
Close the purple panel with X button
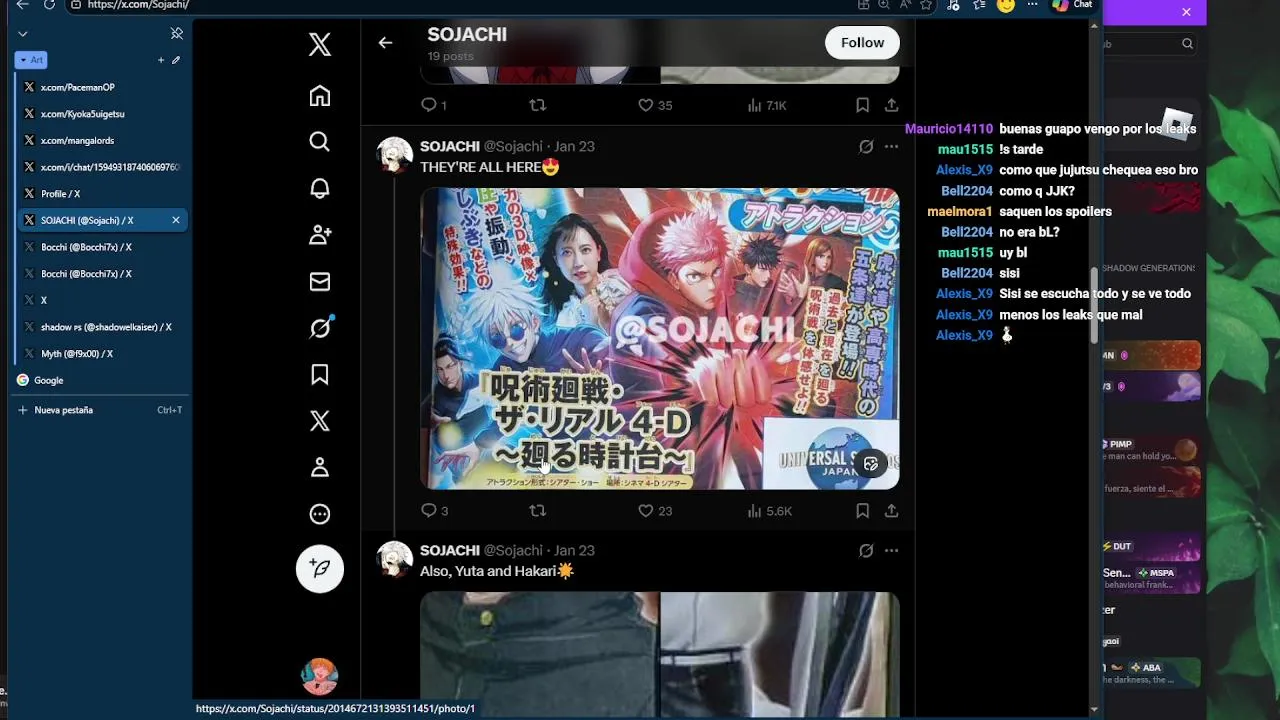1186,12
